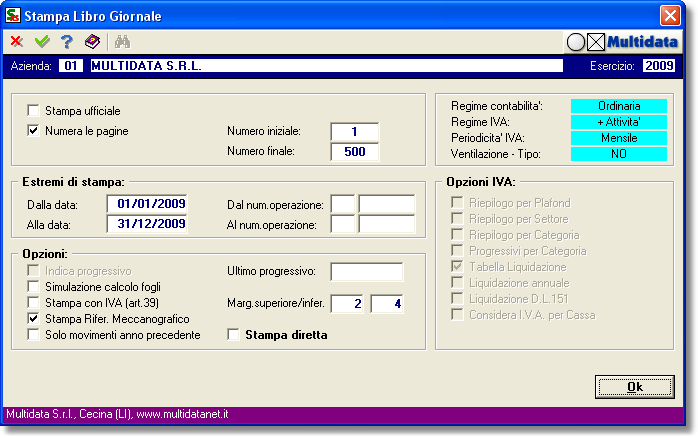Enable Solo movimenti anno precedente

point(33,335)
